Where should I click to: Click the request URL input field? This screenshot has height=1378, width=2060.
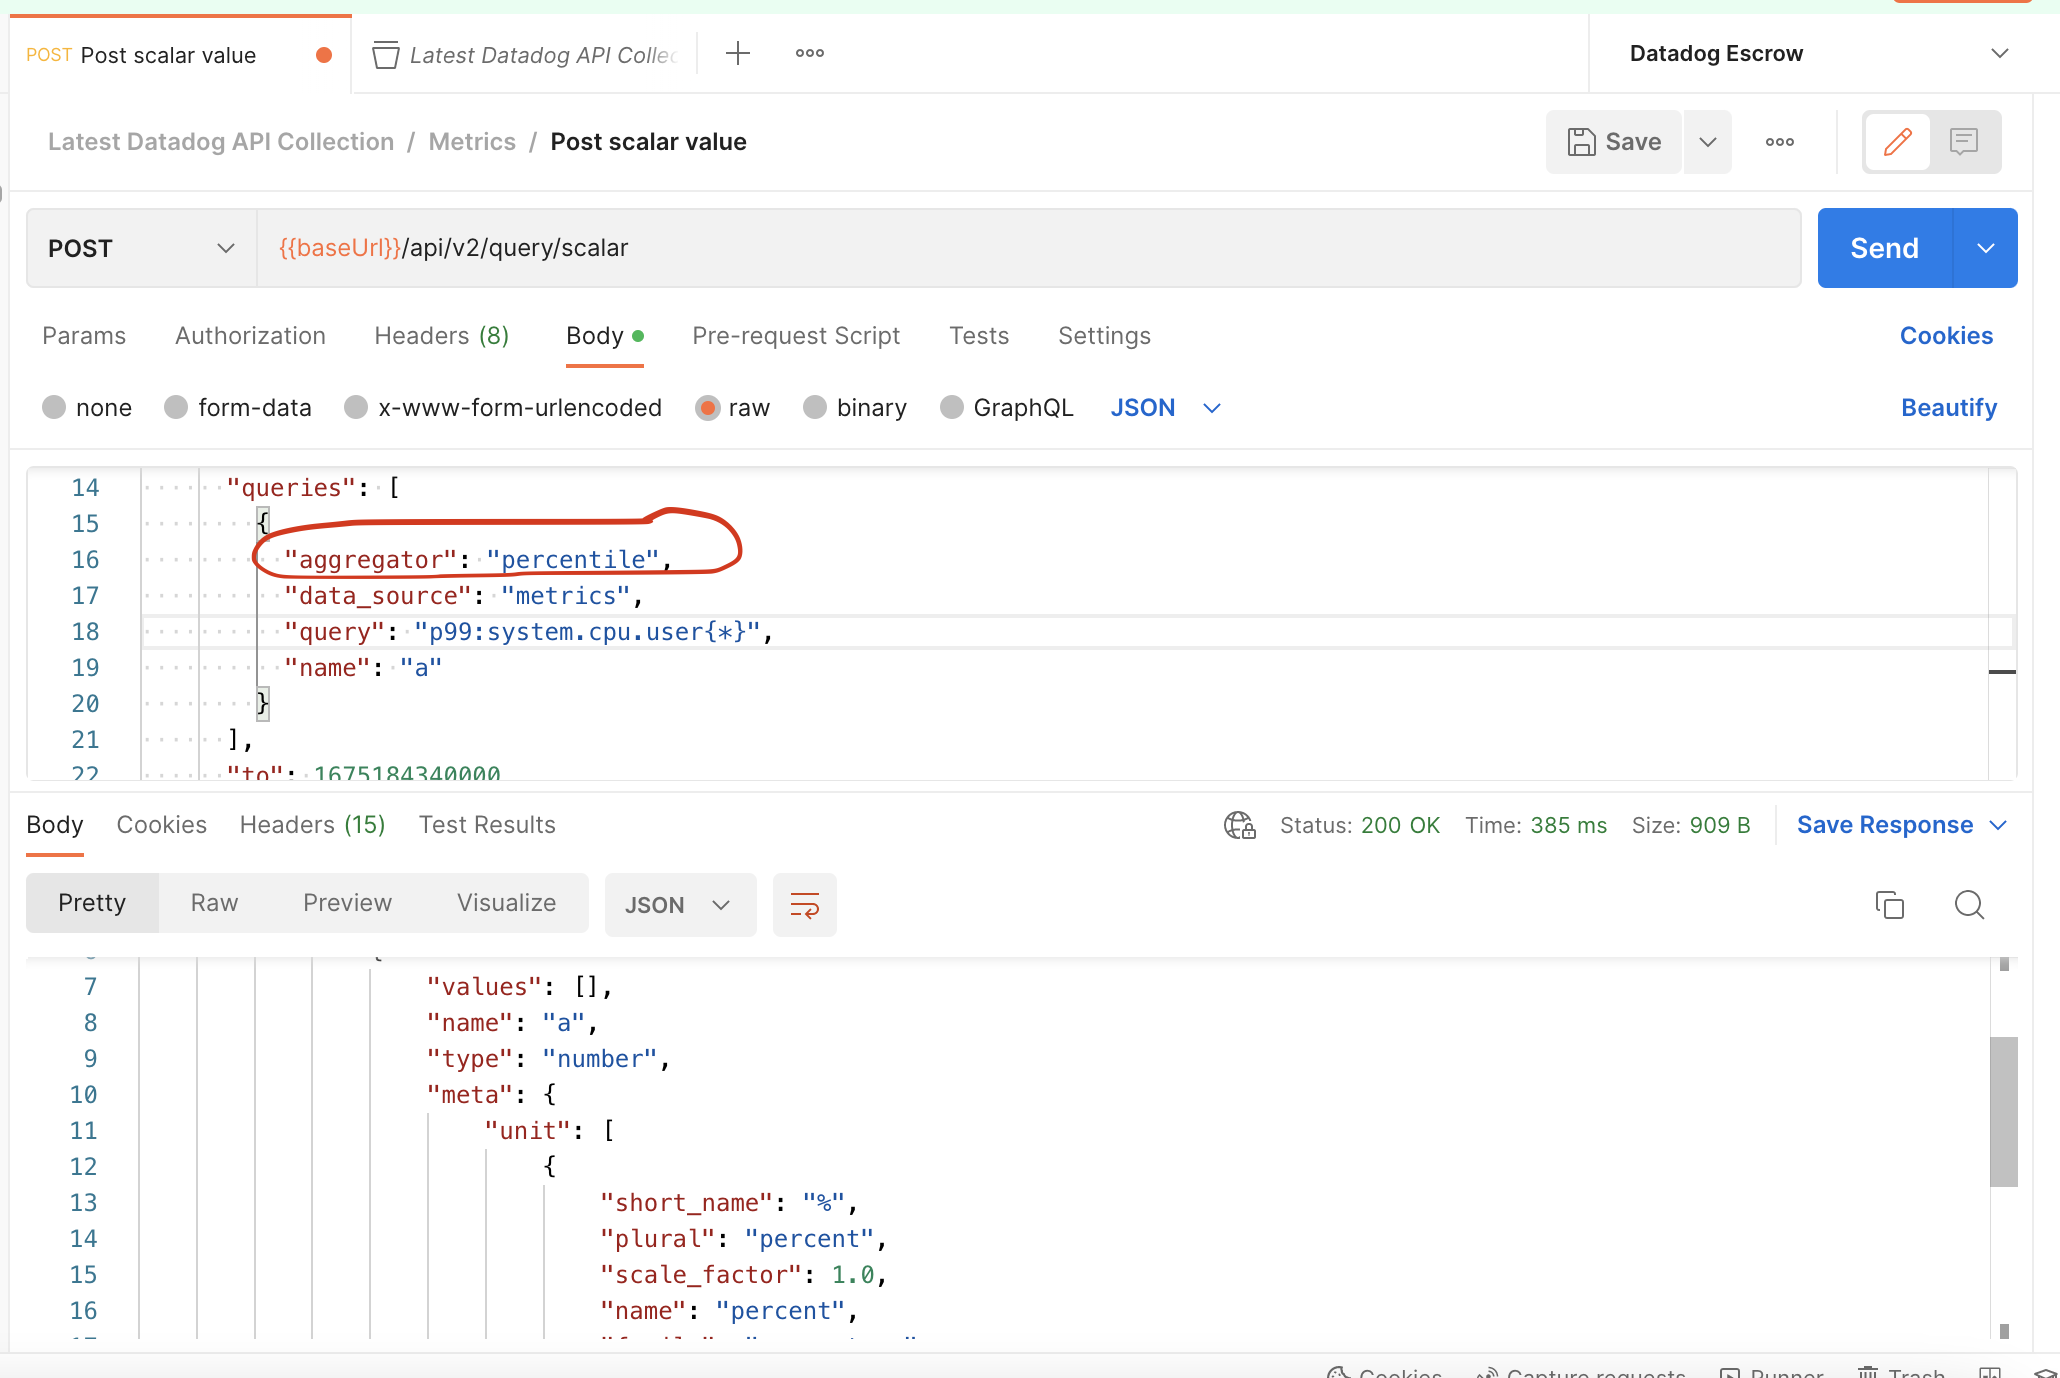[1028, 248]
